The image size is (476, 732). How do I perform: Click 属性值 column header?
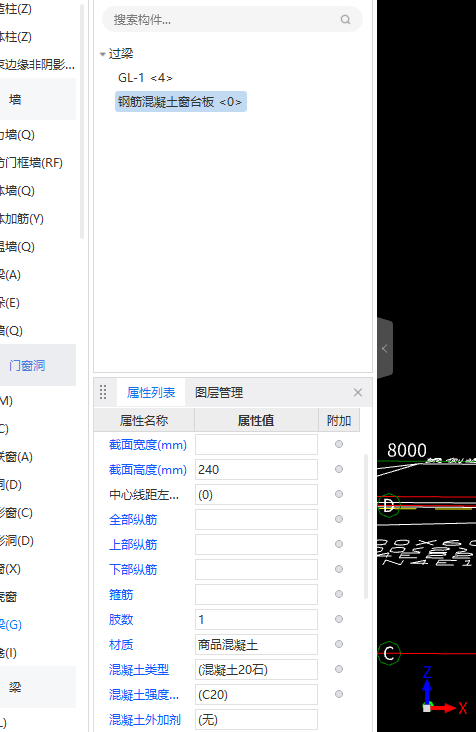tap(256, 421)
